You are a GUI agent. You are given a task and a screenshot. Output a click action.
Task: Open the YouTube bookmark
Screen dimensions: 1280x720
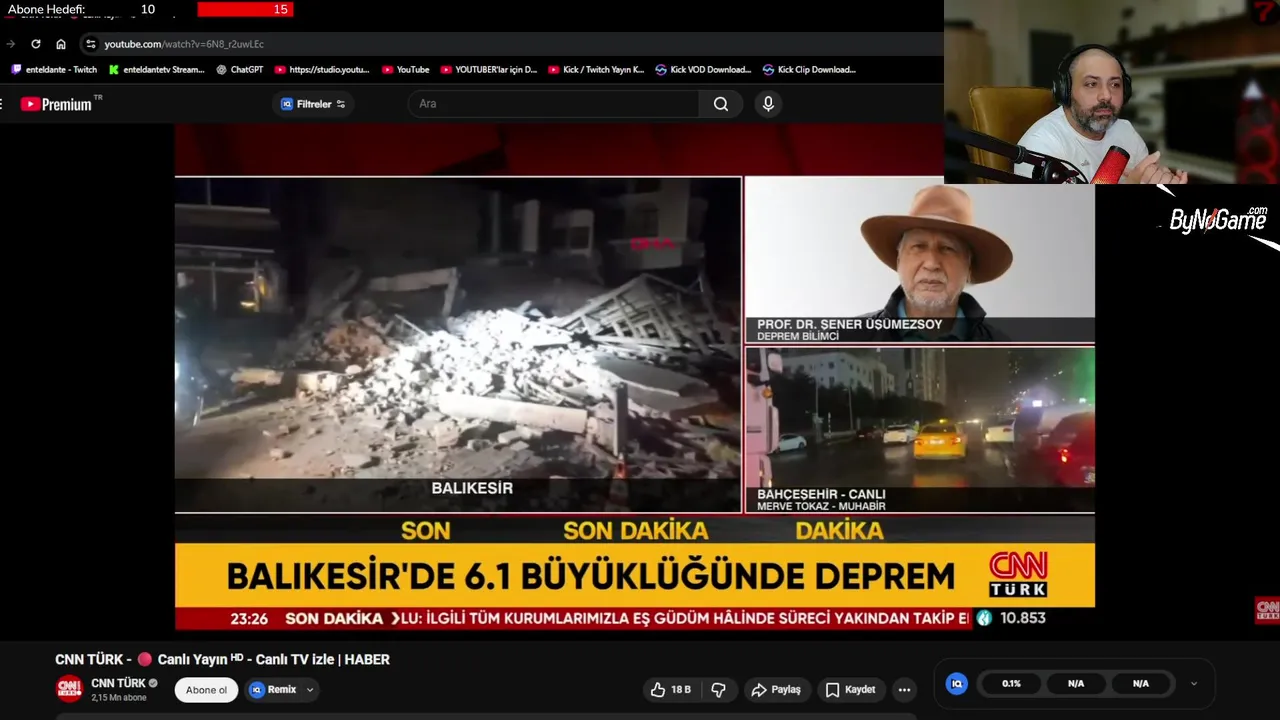tap(405, 70)
